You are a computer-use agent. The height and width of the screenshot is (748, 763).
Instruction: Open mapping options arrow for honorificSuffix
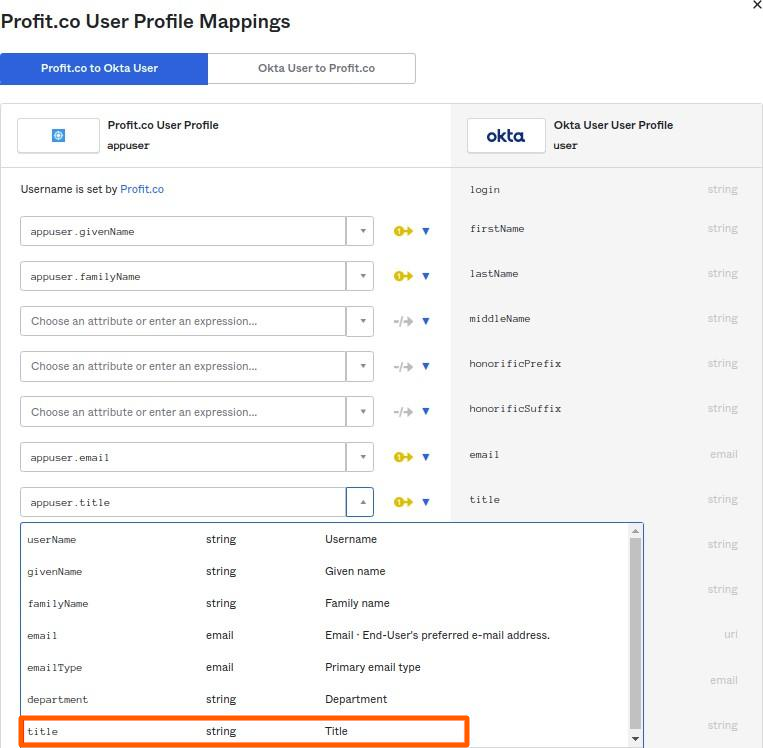click(x=426, y=412)
